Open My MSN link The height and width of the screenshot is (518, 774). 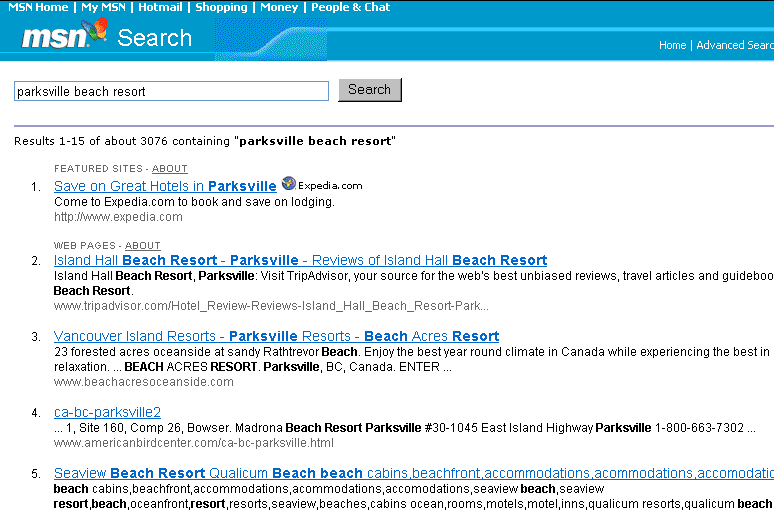[x=103, y=7]
